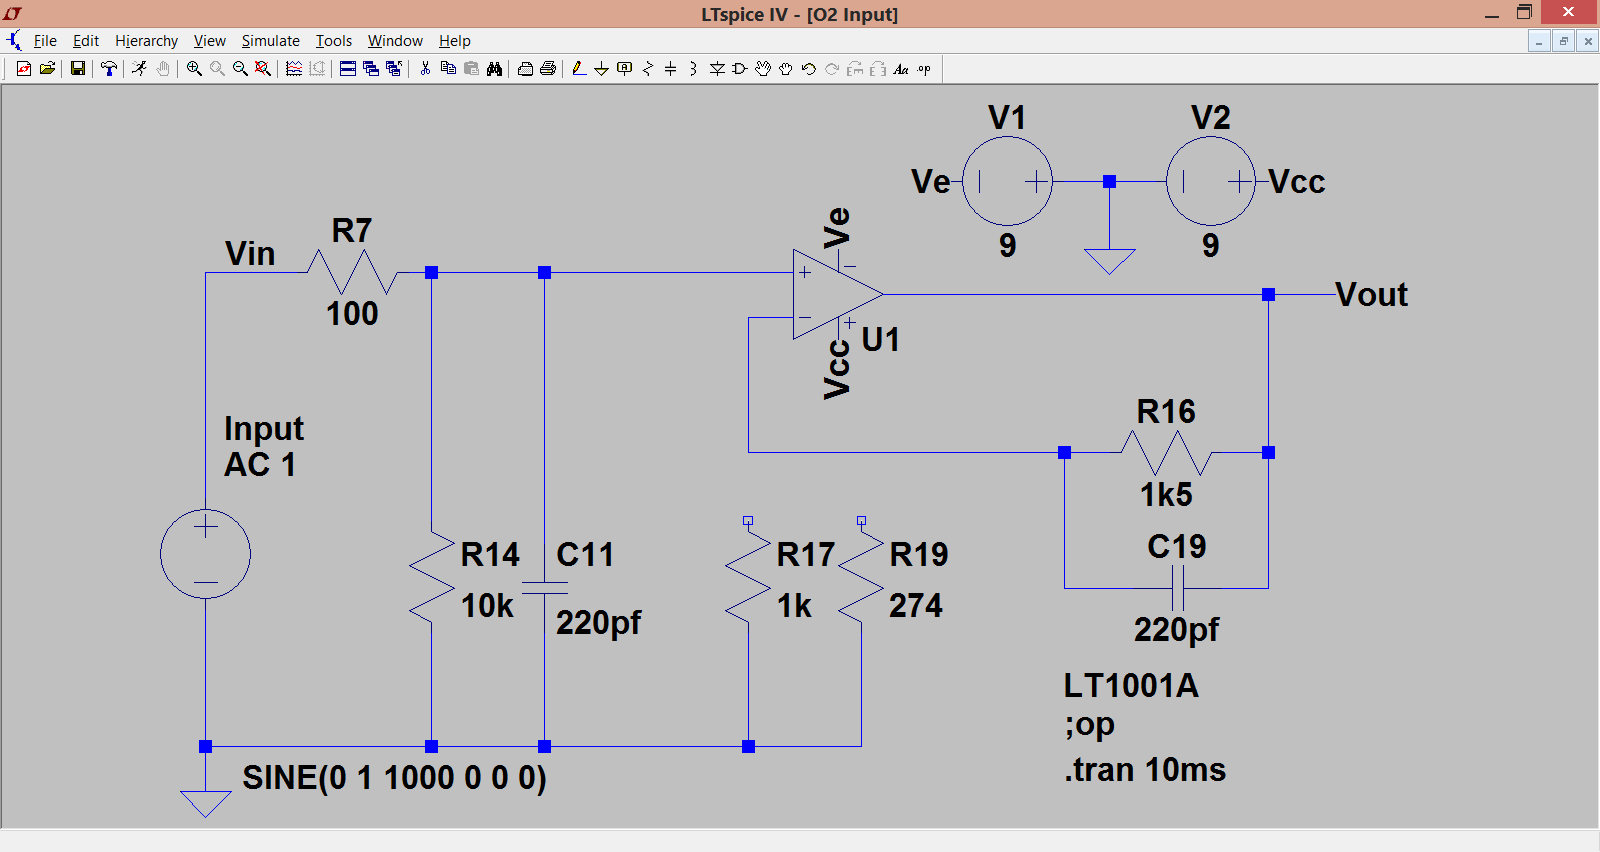Select the SPICE Directive .op tool

924,68
